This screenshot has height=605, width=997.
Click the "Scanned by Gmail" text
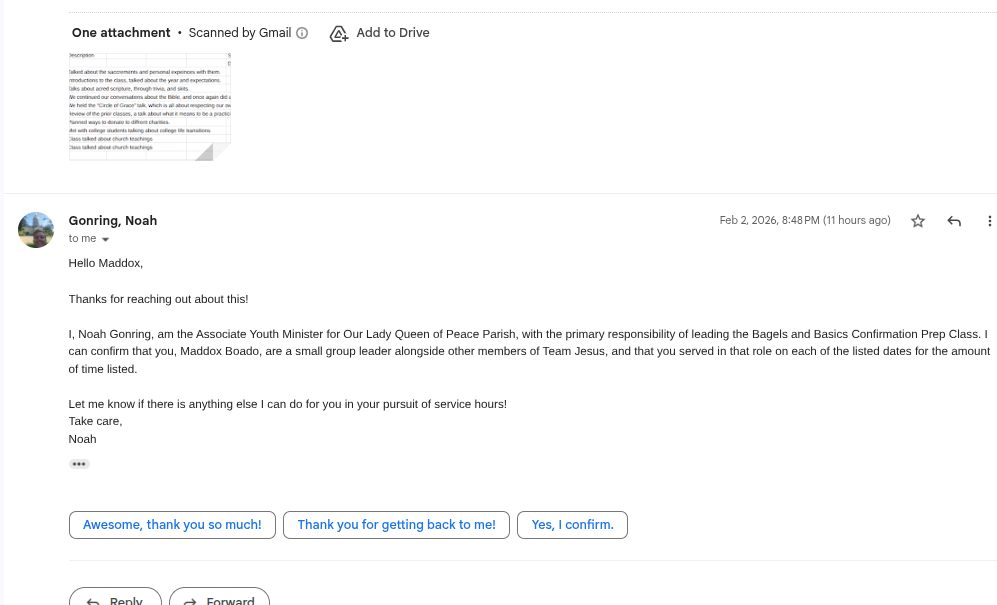(240, 33)
